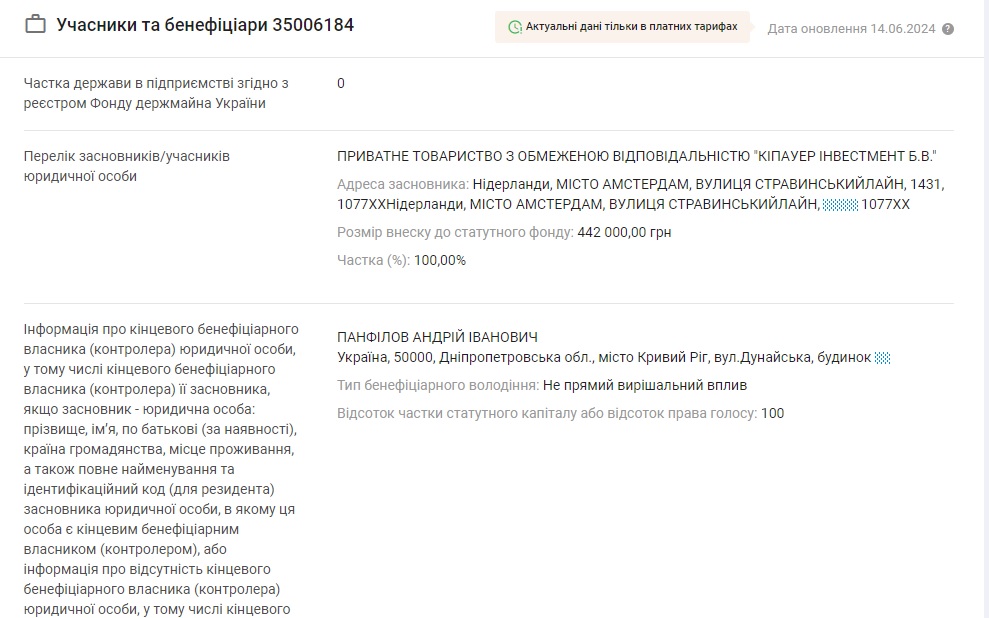Click the 'Перелік засновників/учасників юридичної особи' label
The height and width of the screenshot is (618, 989).
click(127, 166)
